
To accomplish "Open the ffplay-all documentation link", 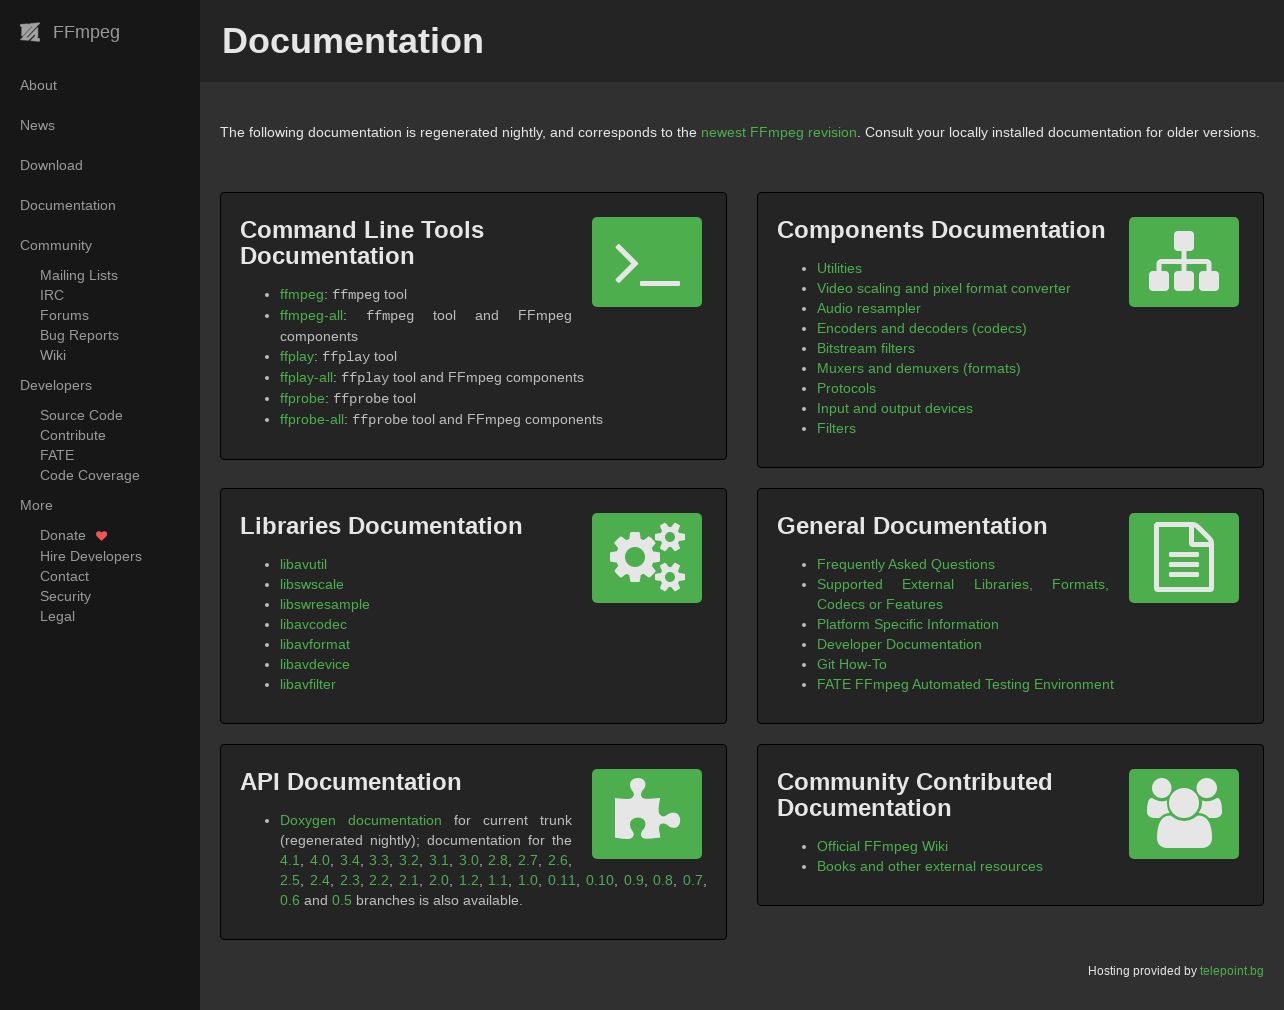I will pos(307,377).
